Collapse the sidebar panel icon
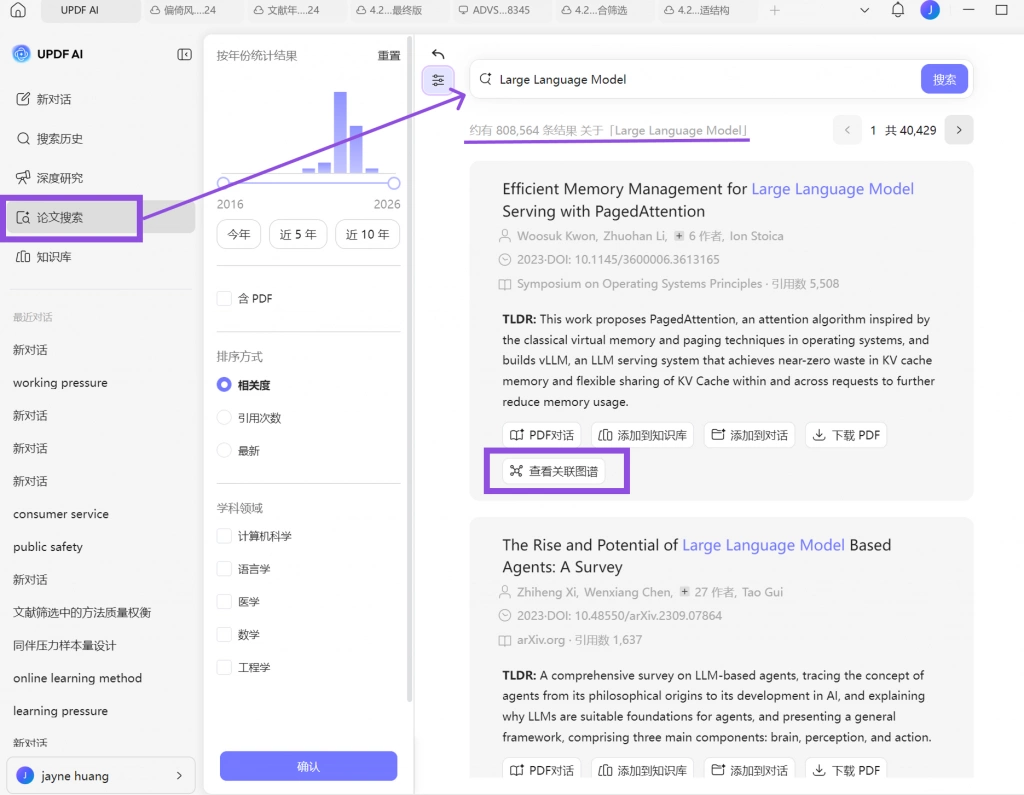Image resolution: width=1024 pixels, height=795 pixels. click(184, 54)
